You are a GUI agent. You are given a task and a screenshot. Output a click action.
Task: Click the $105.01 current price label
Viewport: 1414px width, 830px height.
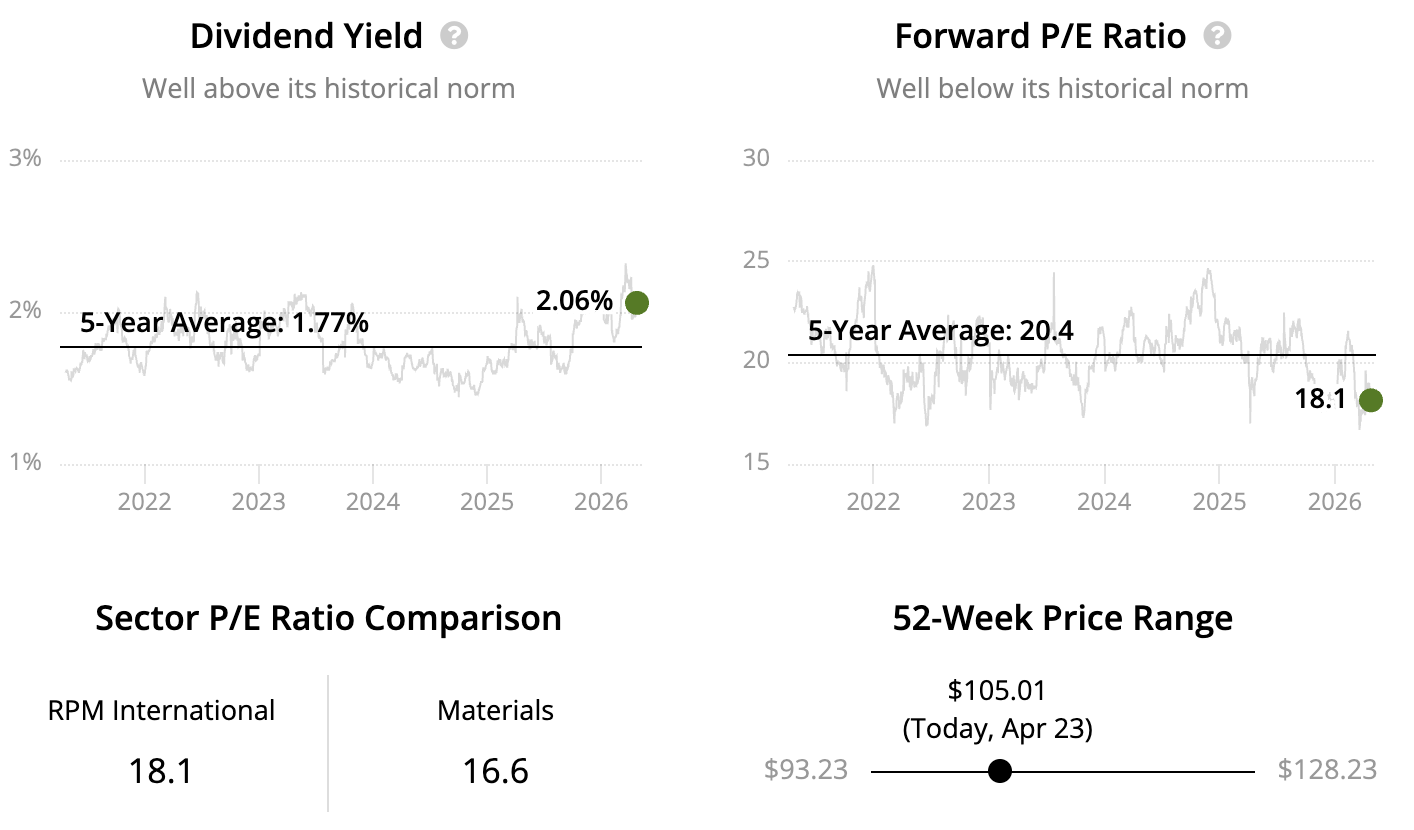click(996, 690)
